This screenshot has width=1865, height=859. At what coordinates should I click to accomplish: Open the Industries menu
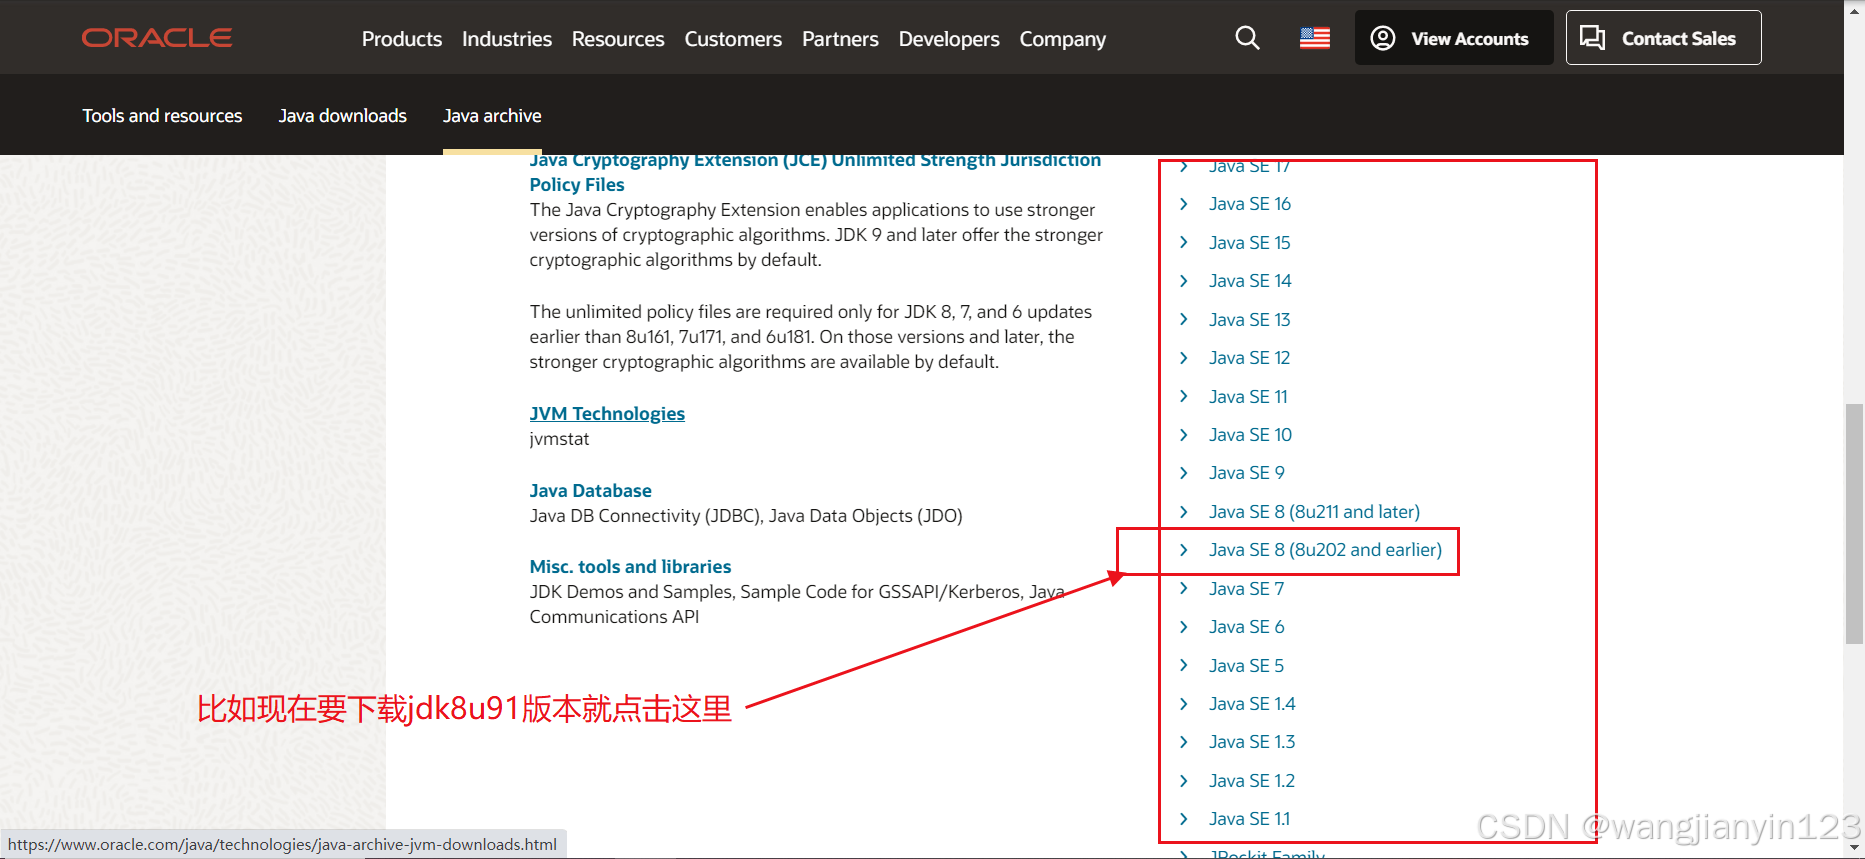(507, 39)
